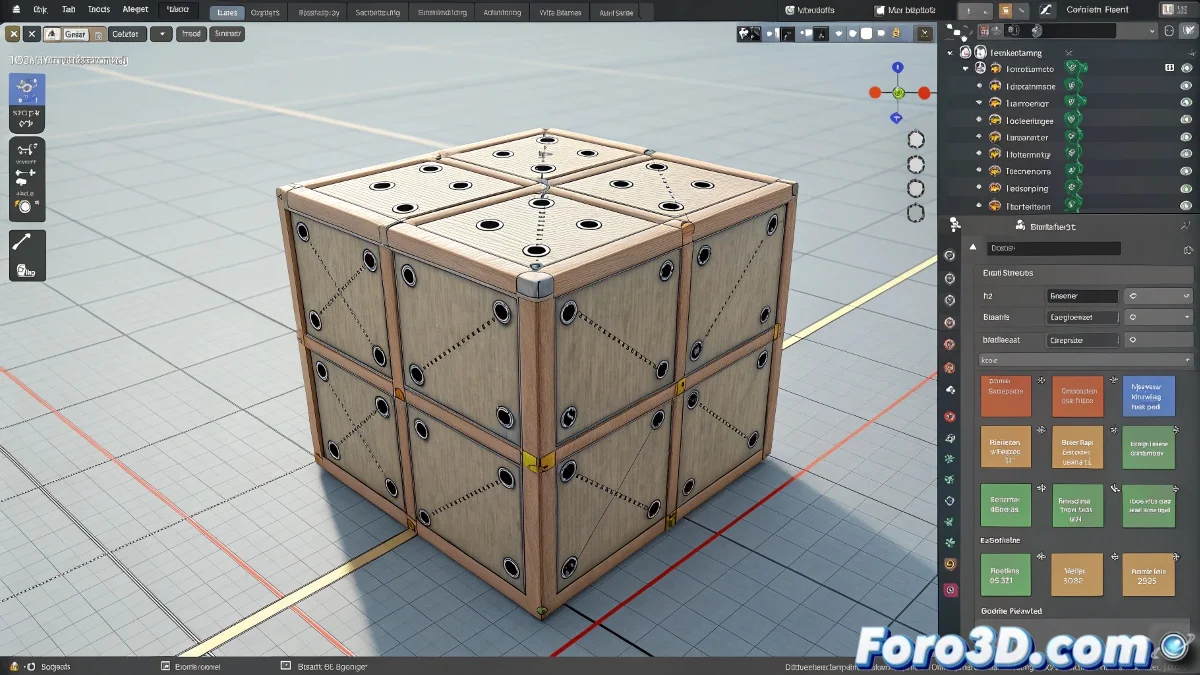This screenshot has height=675, width=1200.
Task: Click the first X icon in viewport header
Action: pyautogui.click(x=13, y=33)
